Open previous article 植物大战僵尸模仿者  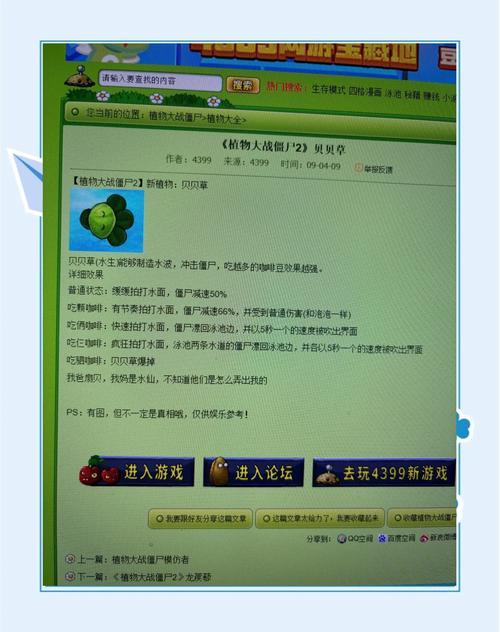point(150,559)
